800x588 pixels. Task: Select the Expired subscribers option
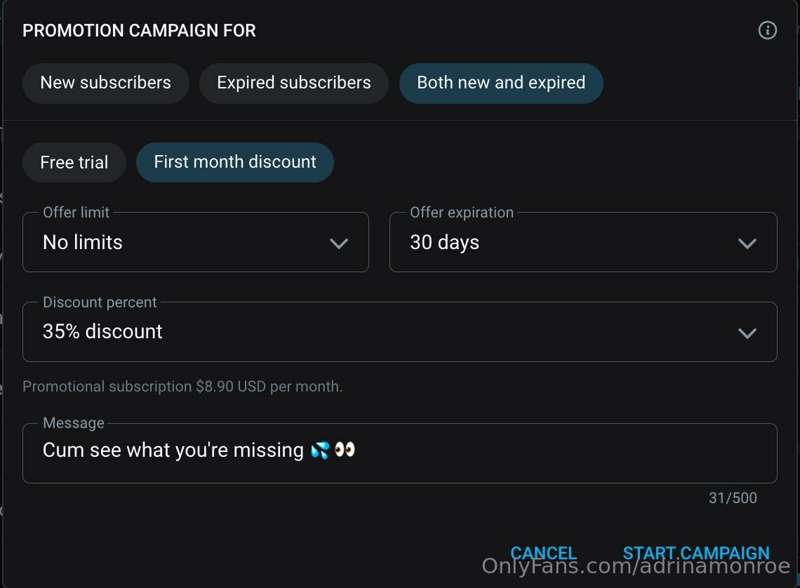294,83
